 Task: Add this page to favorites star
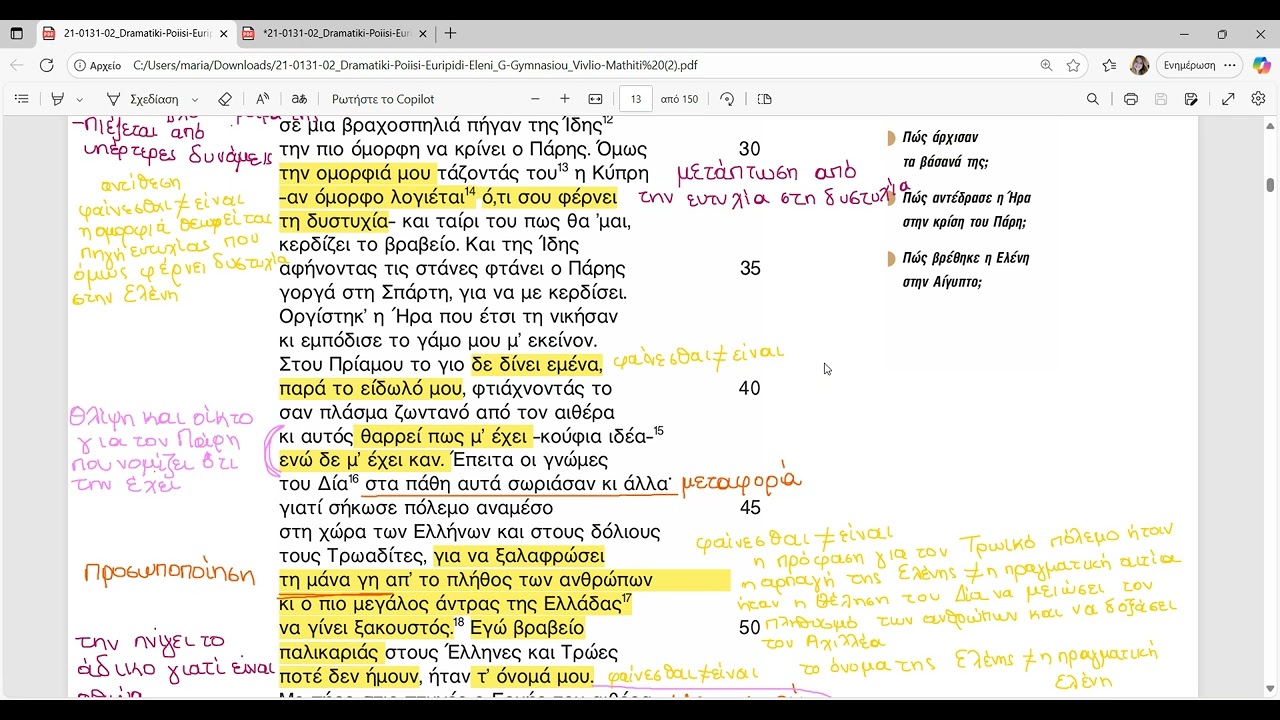[x=1073, y=65]
